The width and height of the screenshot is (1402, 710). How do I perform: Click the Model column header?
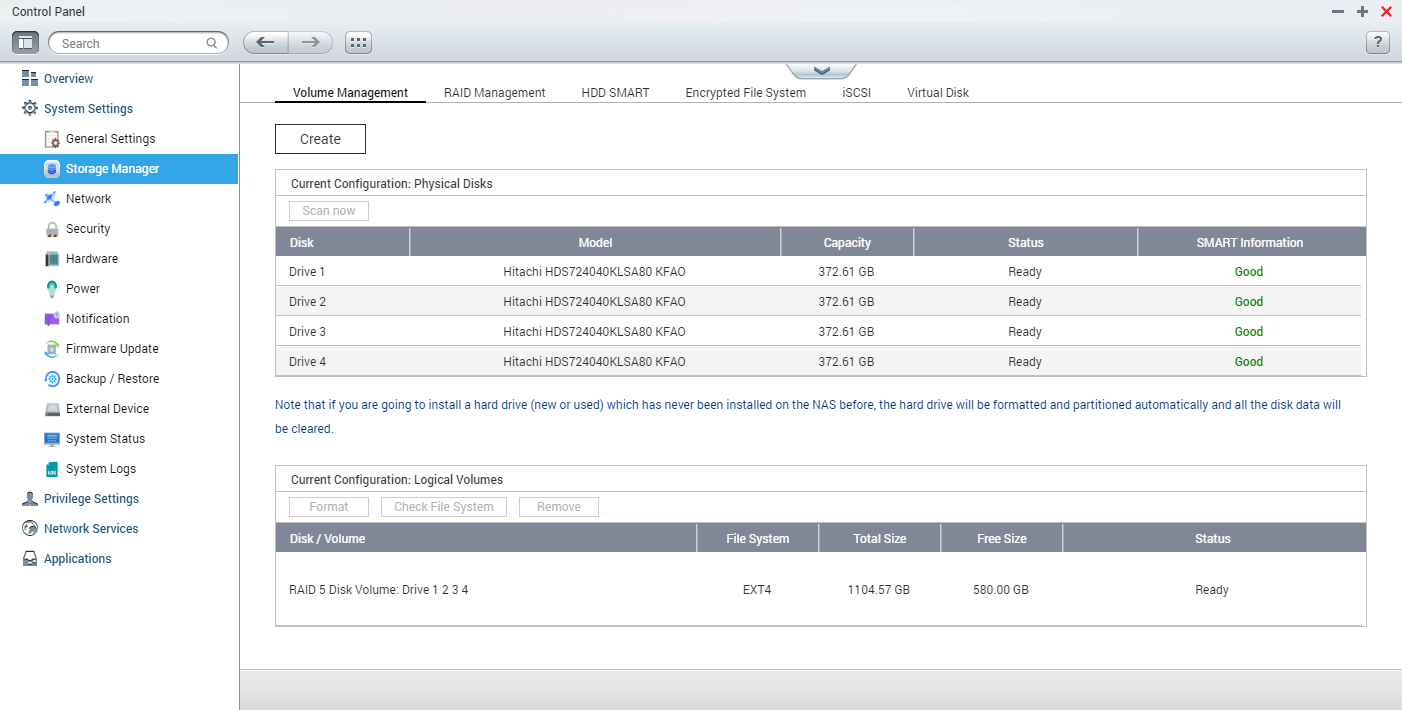click(x=595, y=242)
